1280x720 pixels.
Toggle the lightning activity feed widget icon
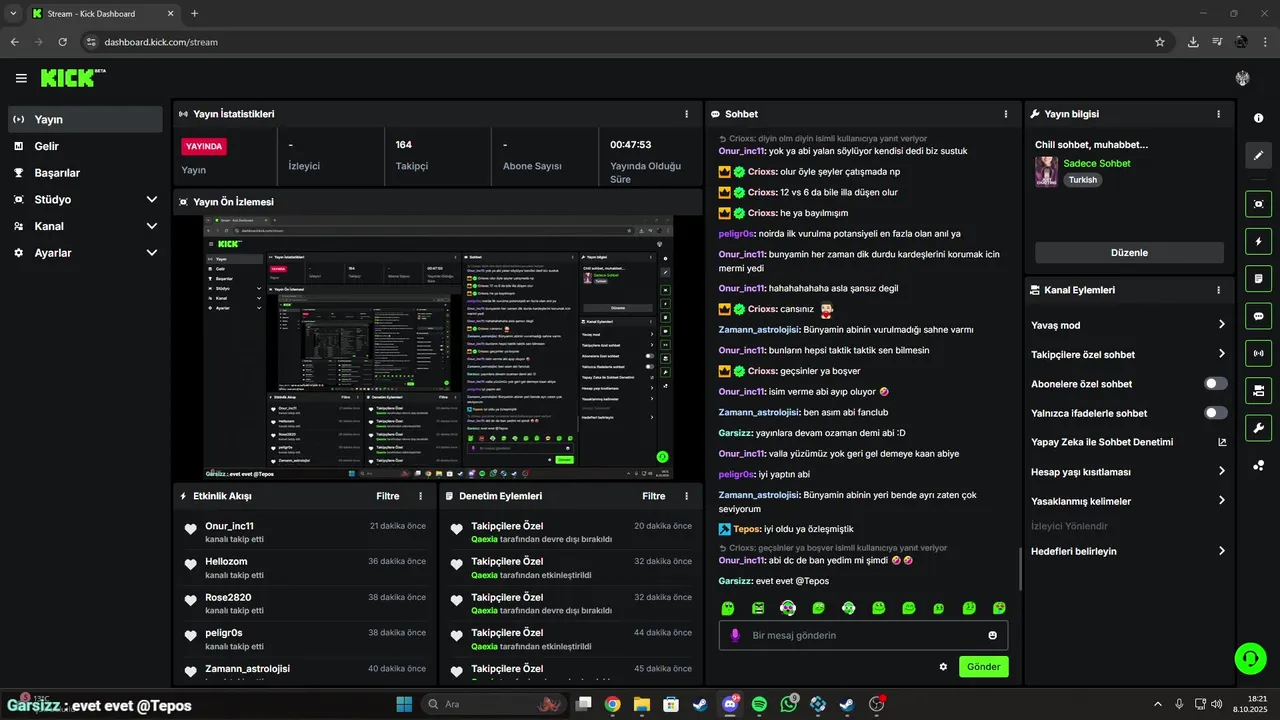pyautogui.click(x=1258, y=241)
